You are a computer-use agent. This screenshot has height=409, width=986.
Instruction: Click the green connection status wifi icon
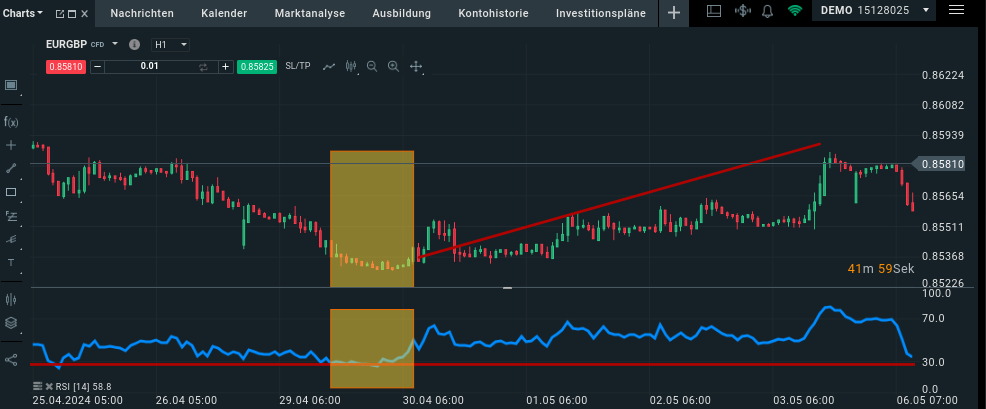point(795,11)
